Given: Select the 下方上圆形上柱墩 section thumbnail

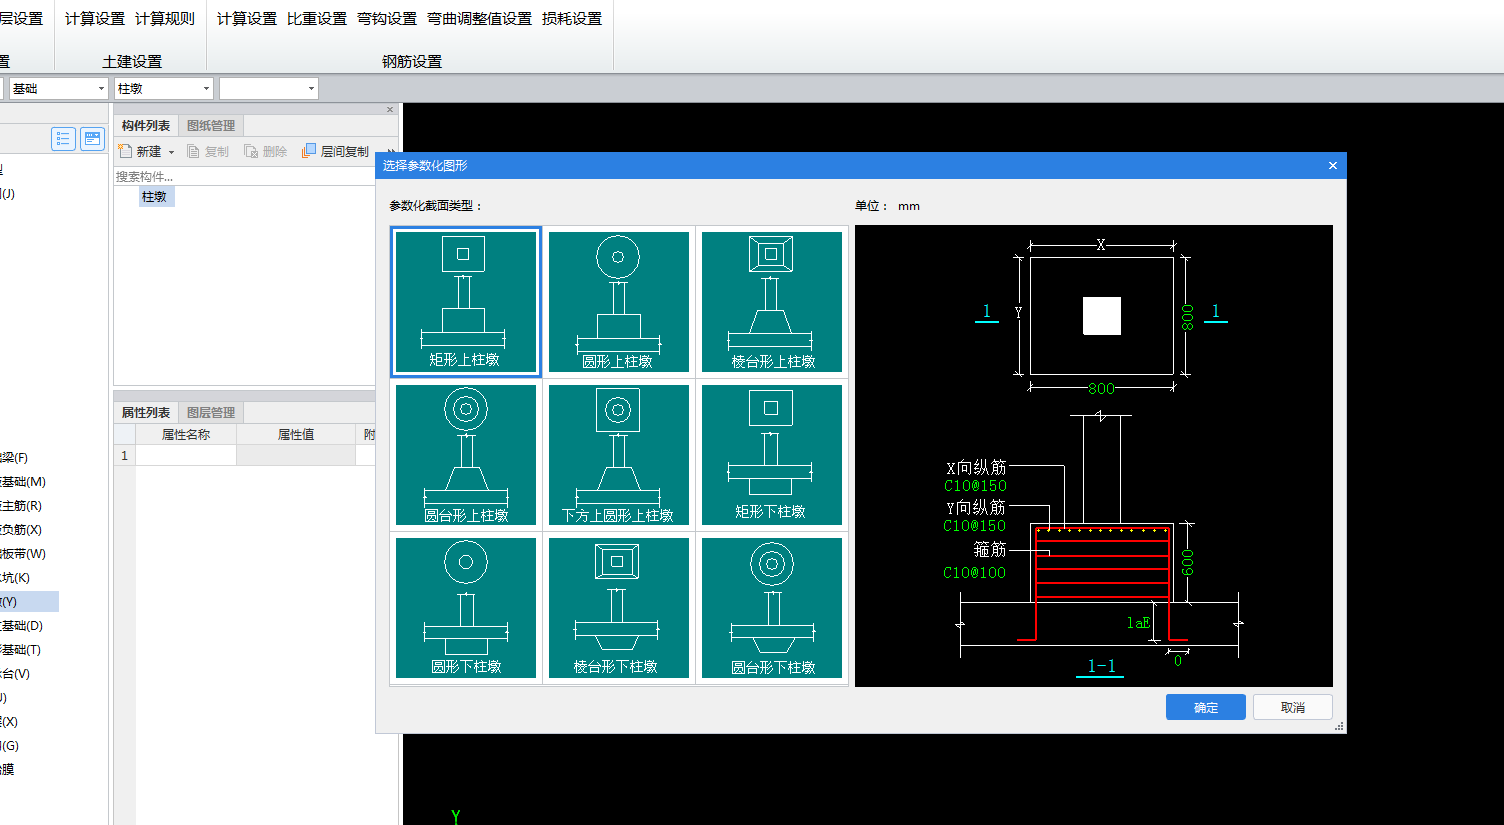Looking at the screenshot, I should [x=619, y=455].
